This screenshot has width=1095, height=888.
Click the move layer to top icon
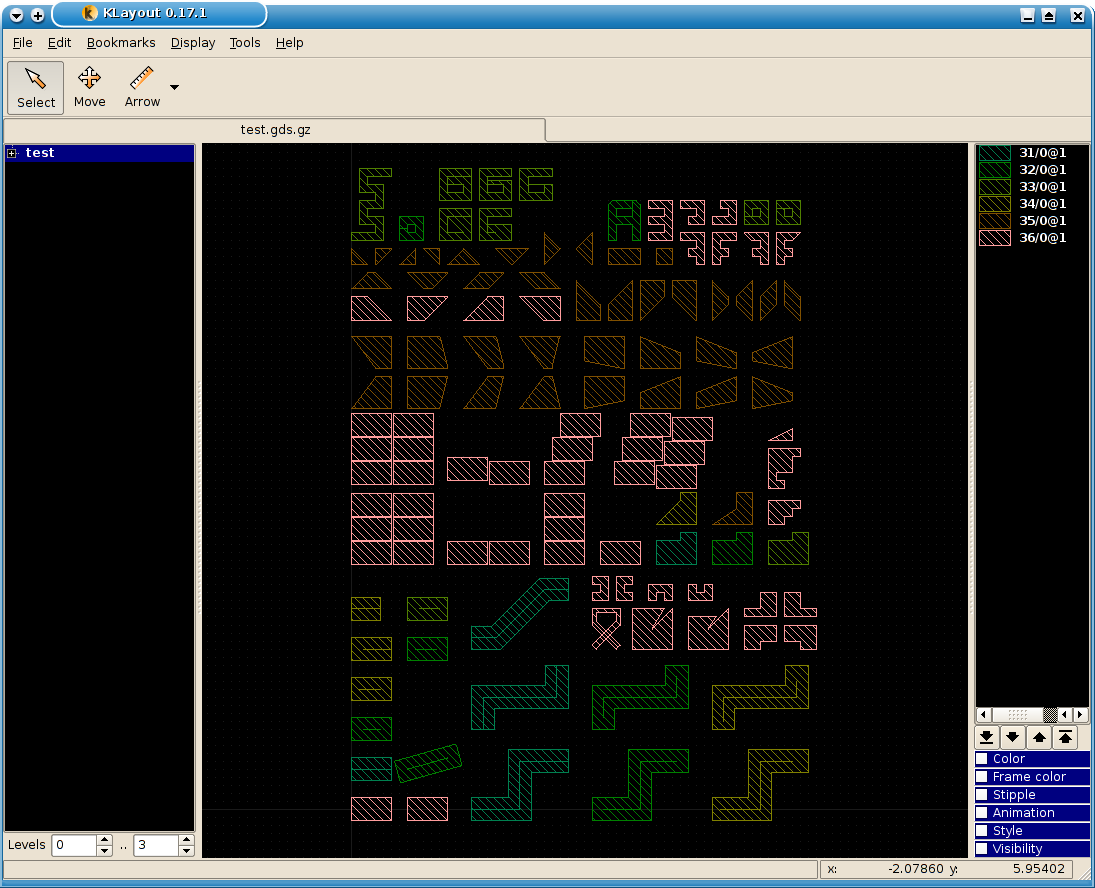[1065, 737]
